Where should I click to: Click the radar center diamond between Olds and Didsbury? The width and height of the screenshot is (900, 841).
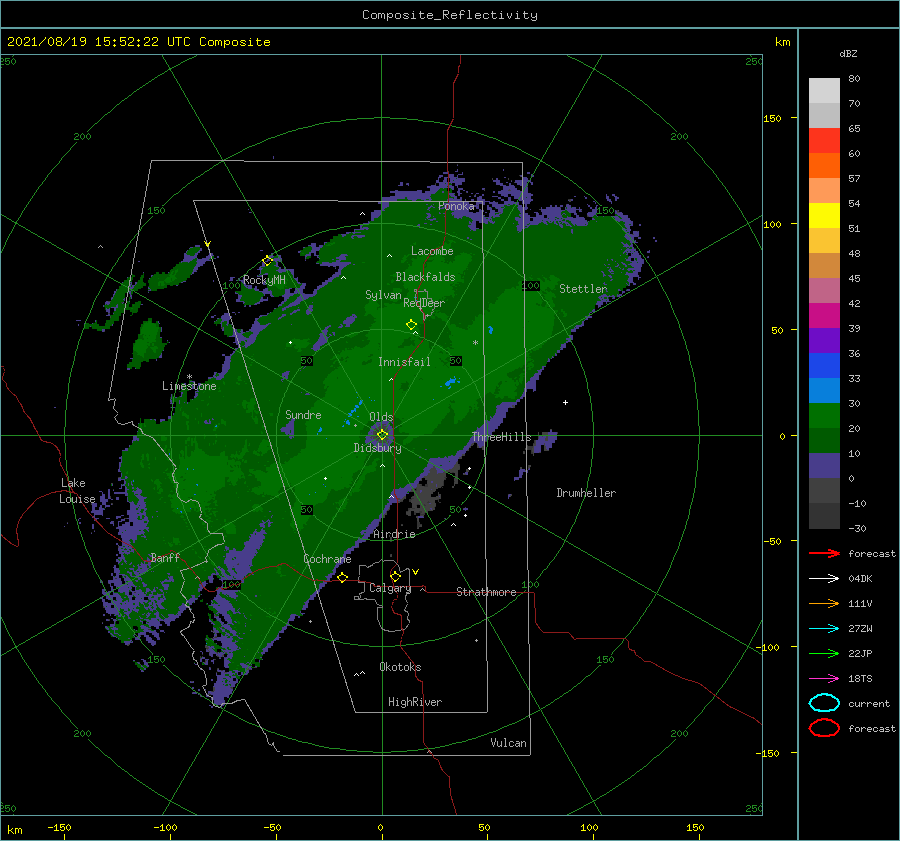click(382, 435)
